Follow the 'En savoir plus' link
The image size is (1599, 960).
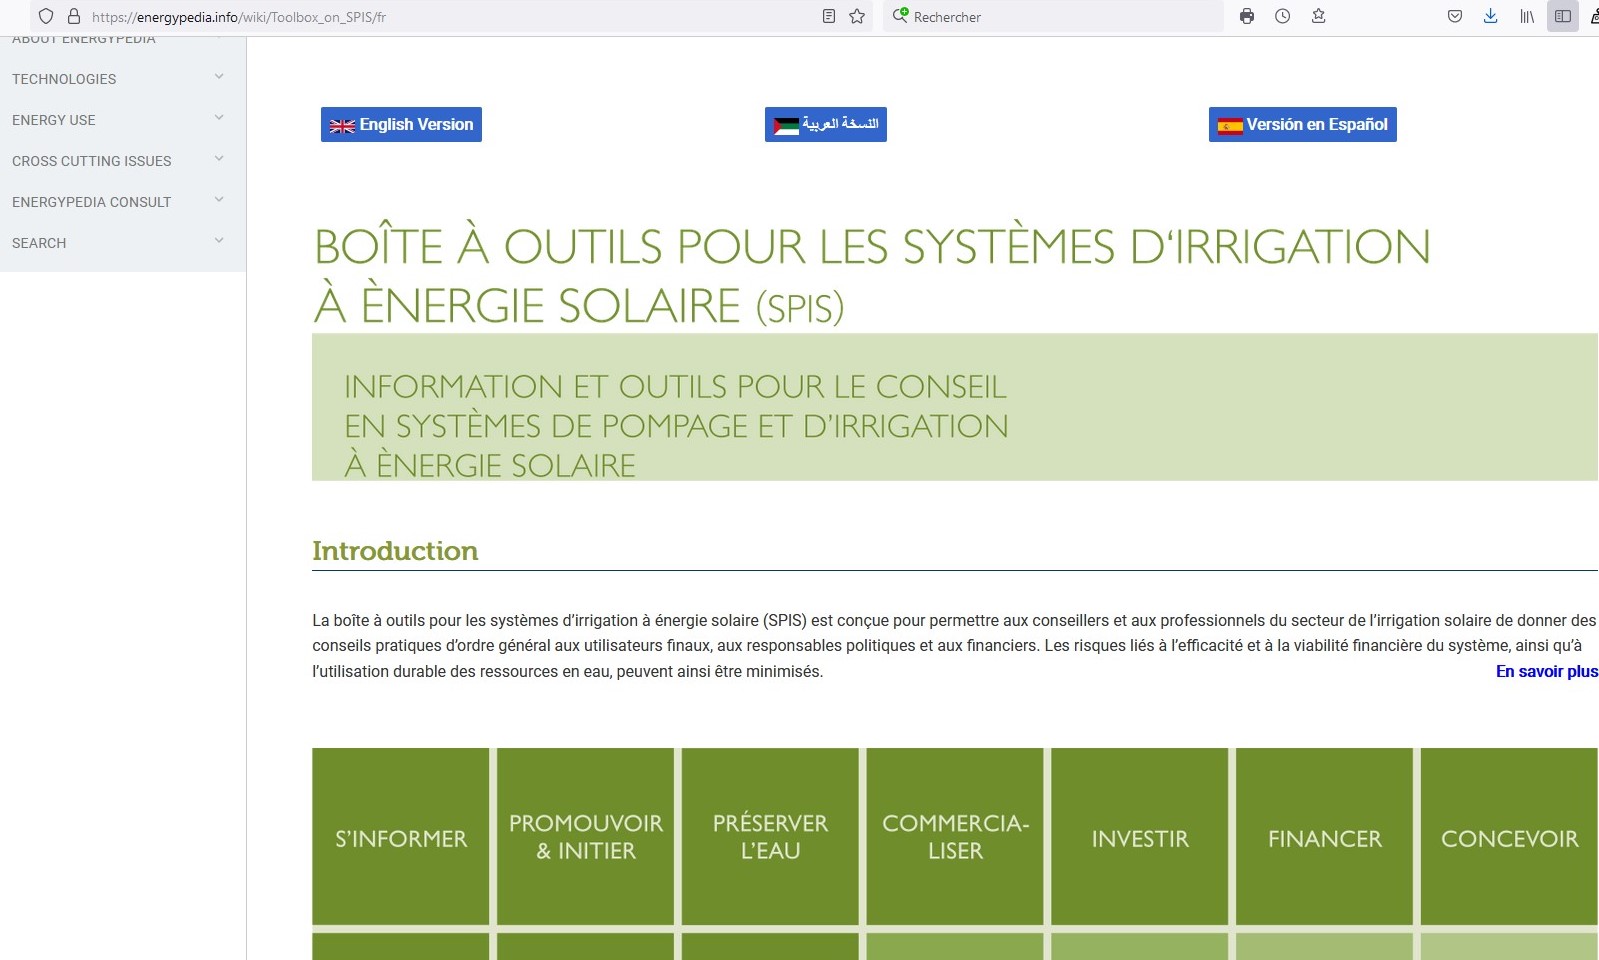coord(1546,671)
